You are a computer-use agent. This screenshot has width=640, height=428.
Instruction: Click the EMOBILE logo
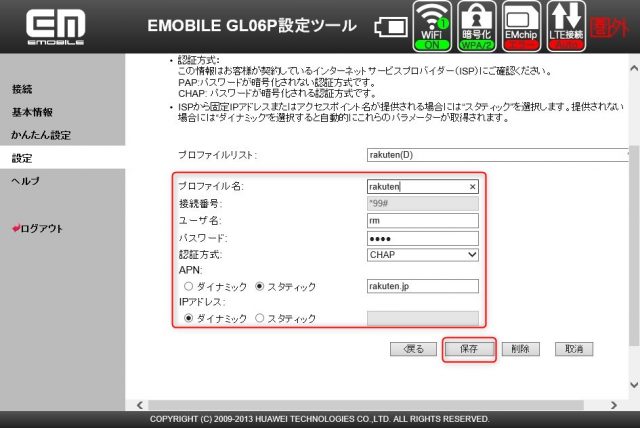point(56,27)
